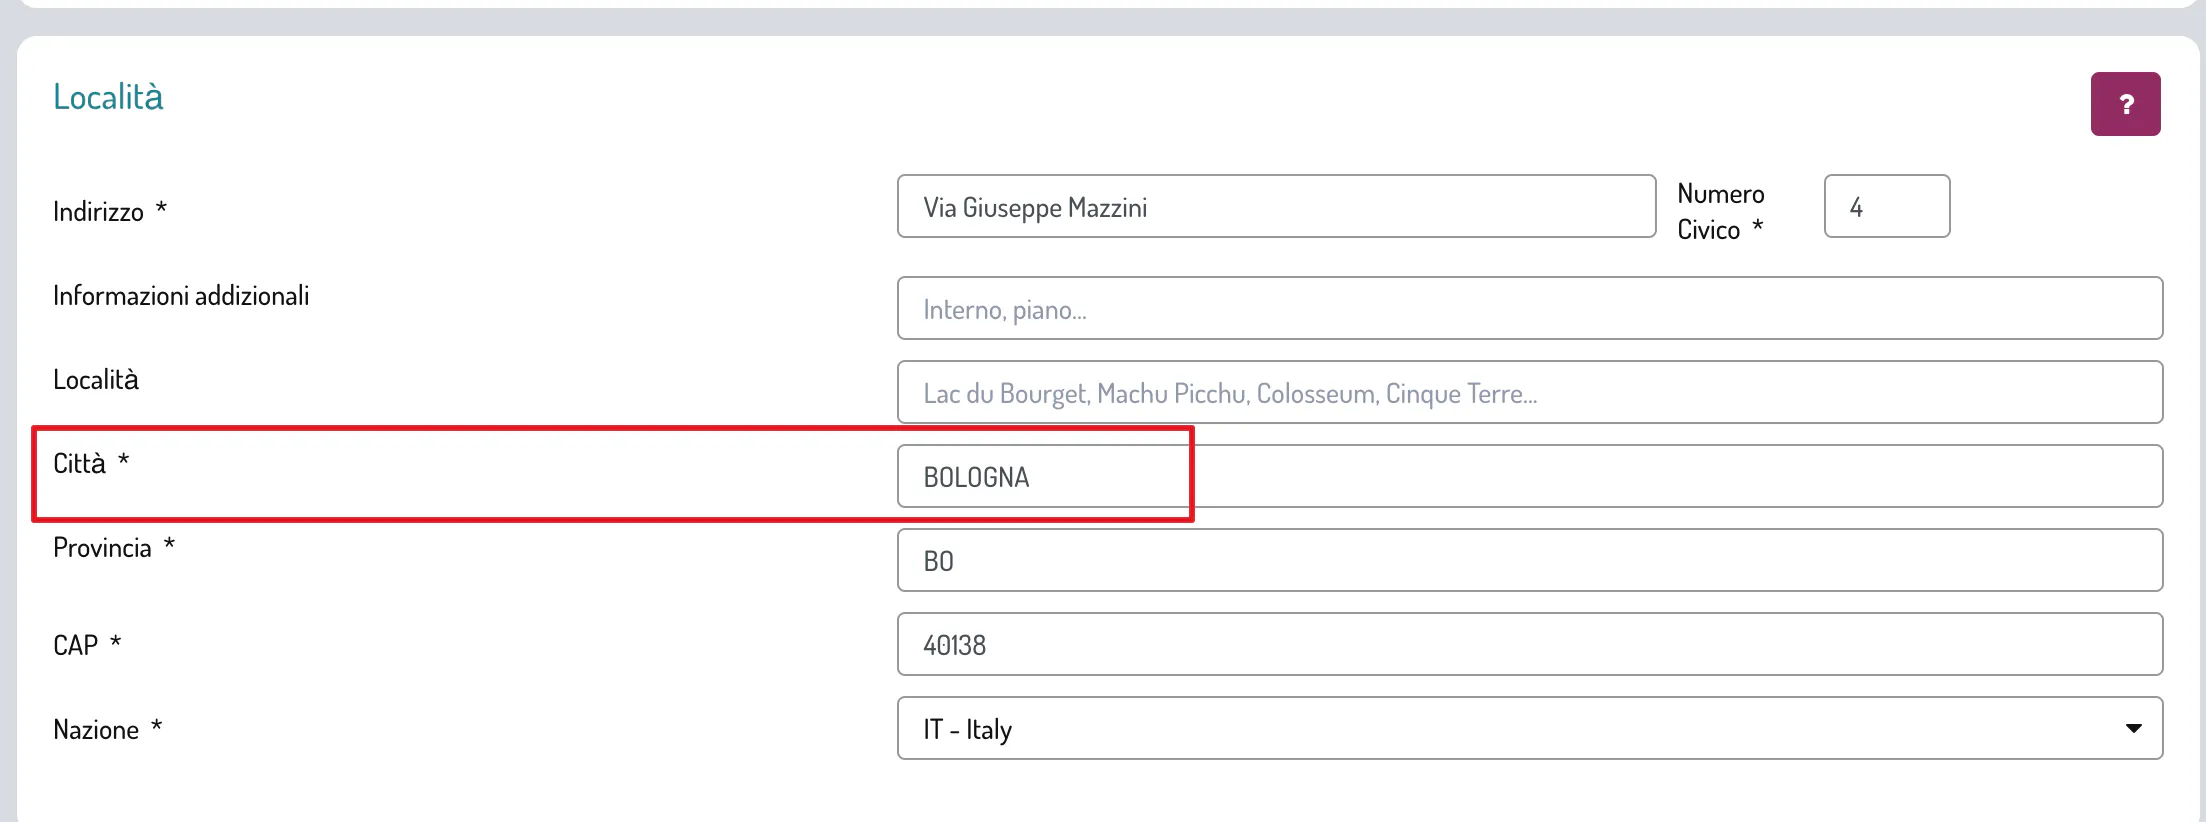Viewport: 2206px width, 822px height.
Task: Click the CAP field showing 40138
Action: [x=1529, y=645]
